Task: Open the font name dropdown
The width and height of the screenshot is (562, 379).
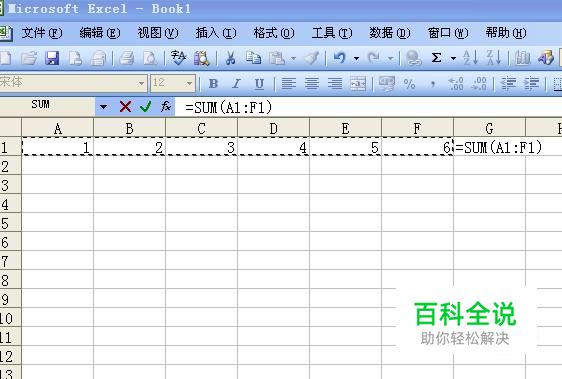Action: (141, 84)
